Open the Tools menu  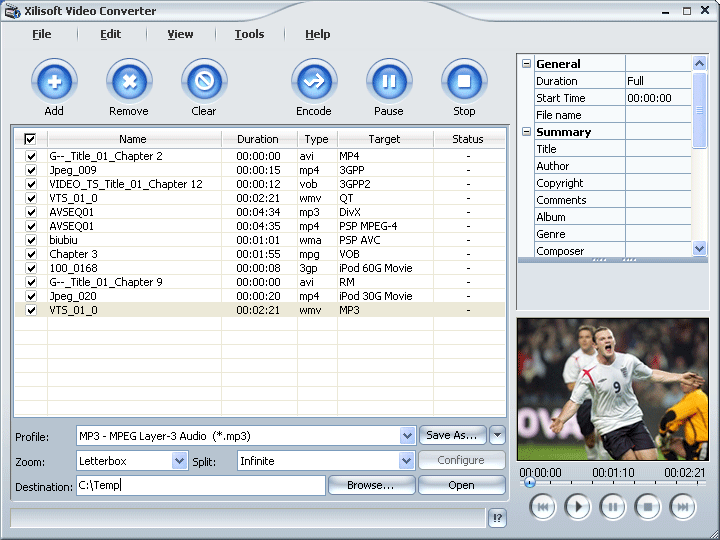pyautogui.click(x=249, y=34)
